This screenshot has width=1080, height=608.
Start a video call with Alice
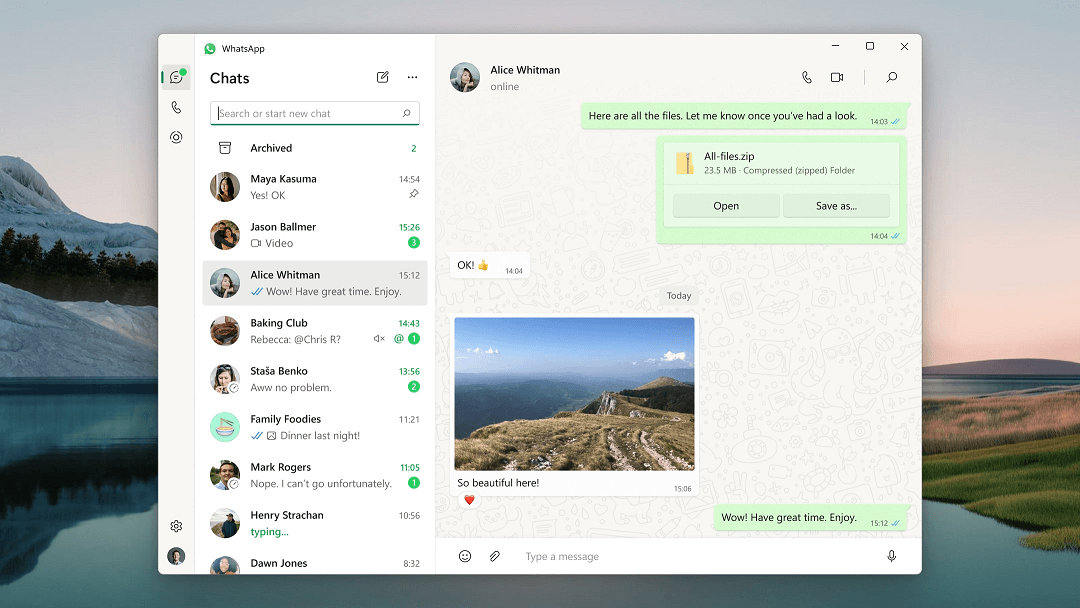click(837, 78)
